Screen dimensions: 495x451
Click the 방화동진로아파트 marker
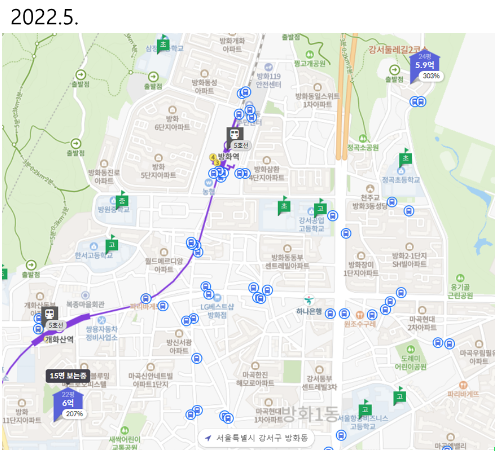[104, 163]
